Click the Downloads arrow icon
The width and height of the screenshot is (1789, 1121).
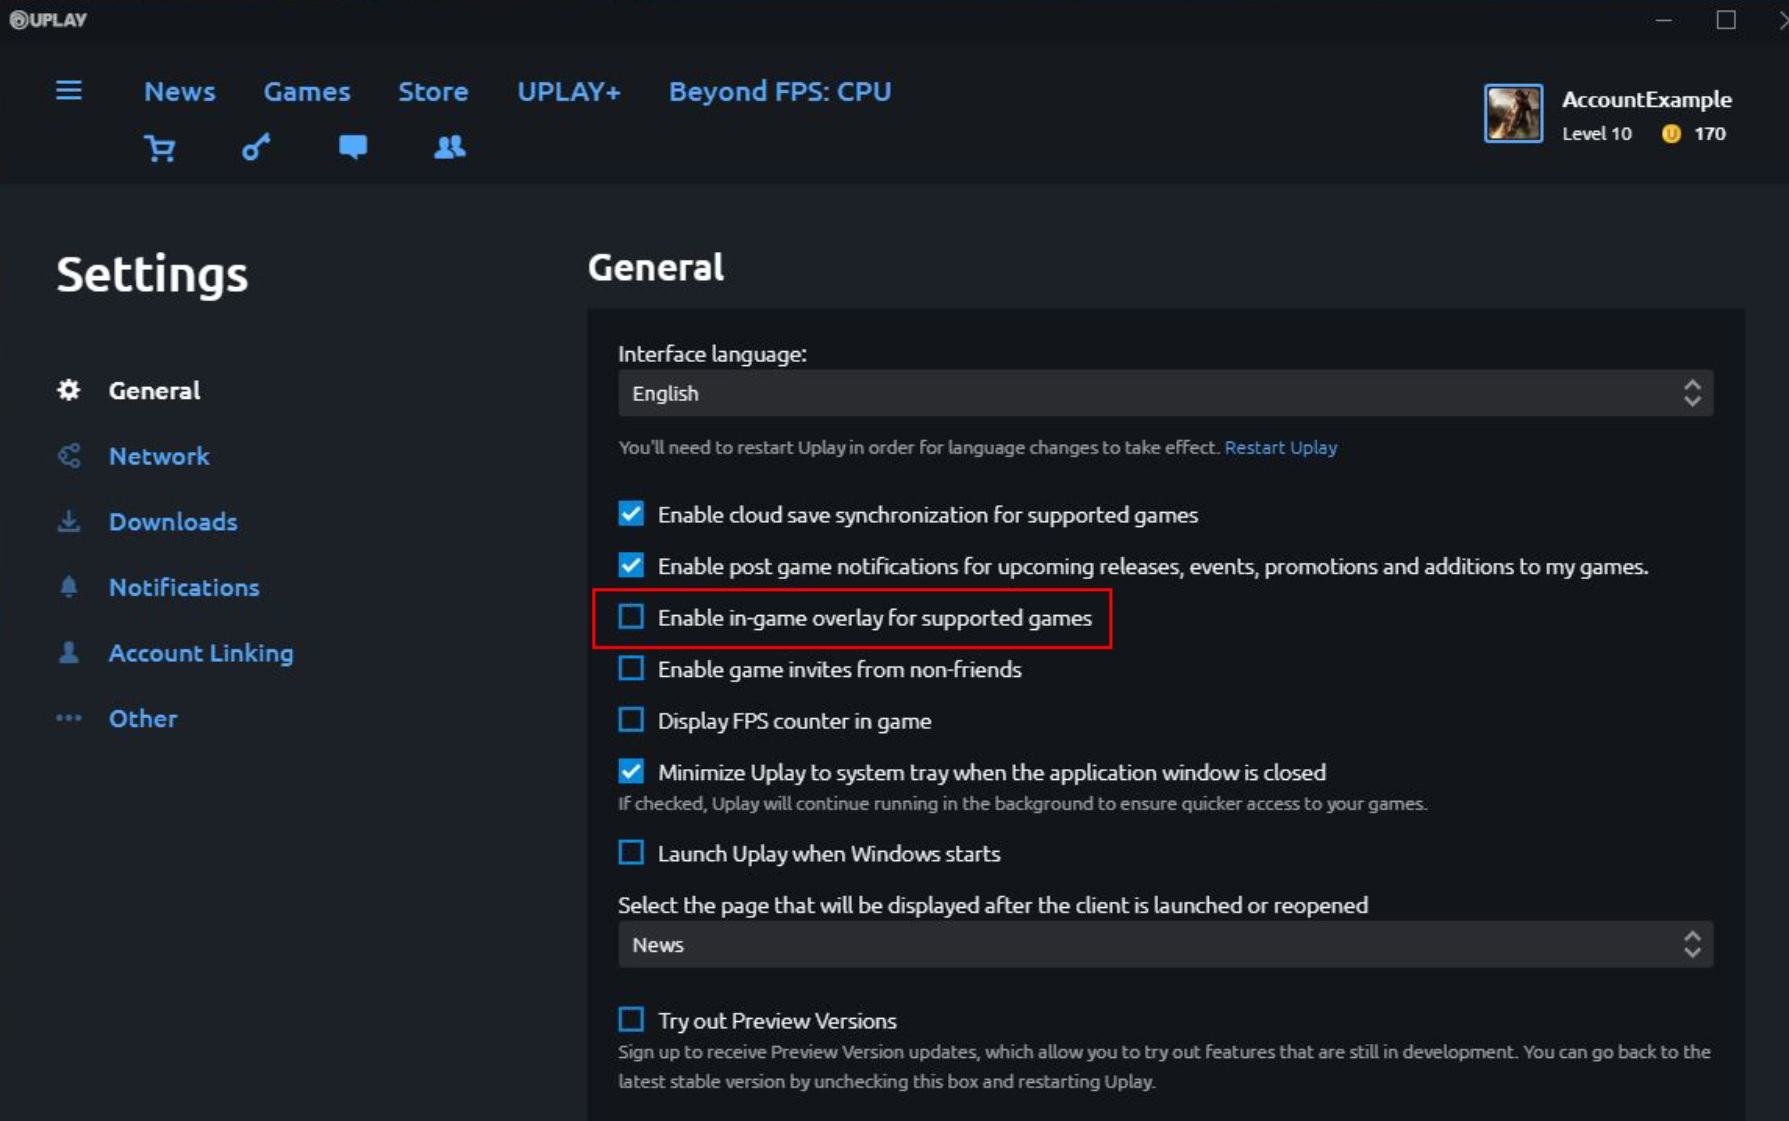69,521
